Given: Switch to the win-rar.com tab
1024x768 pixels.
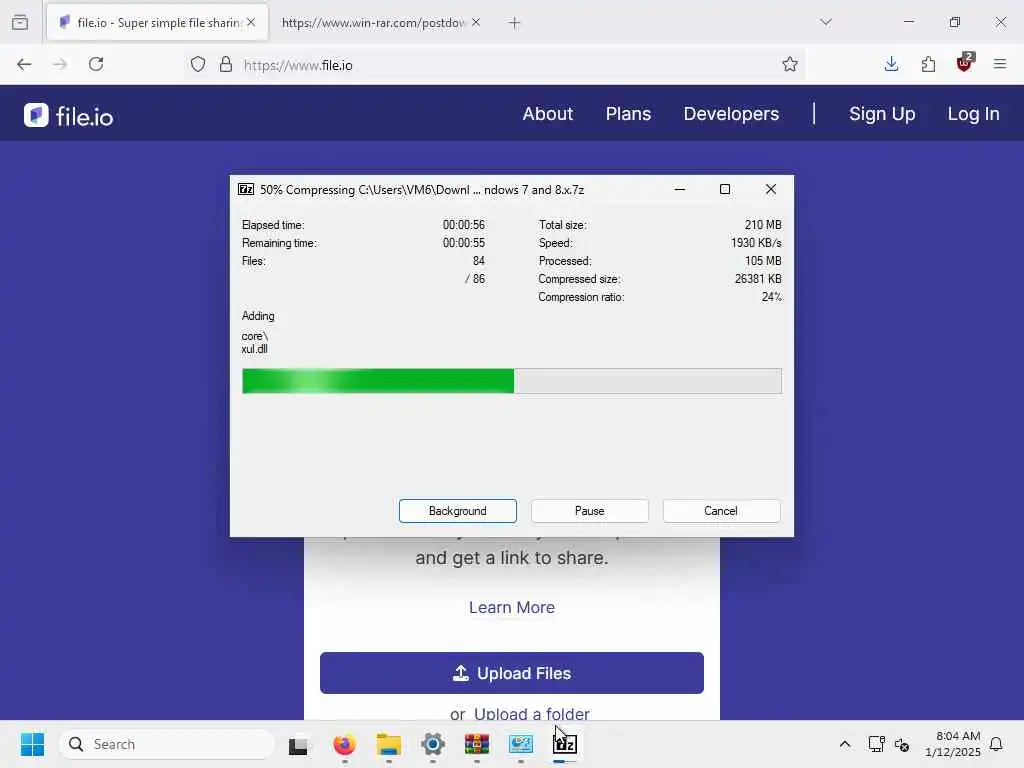Looking at the screenshot, I should [381, 23].
